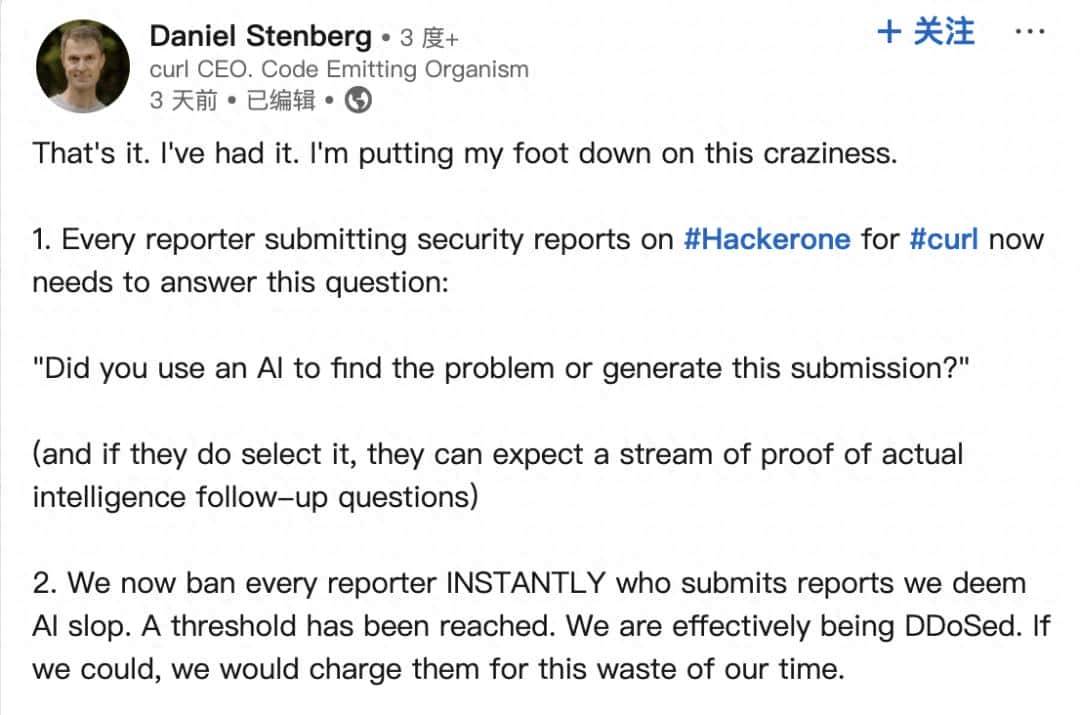Click the name Daniel Stenberg
The image size is (1080, 715).
coord(259,34)
